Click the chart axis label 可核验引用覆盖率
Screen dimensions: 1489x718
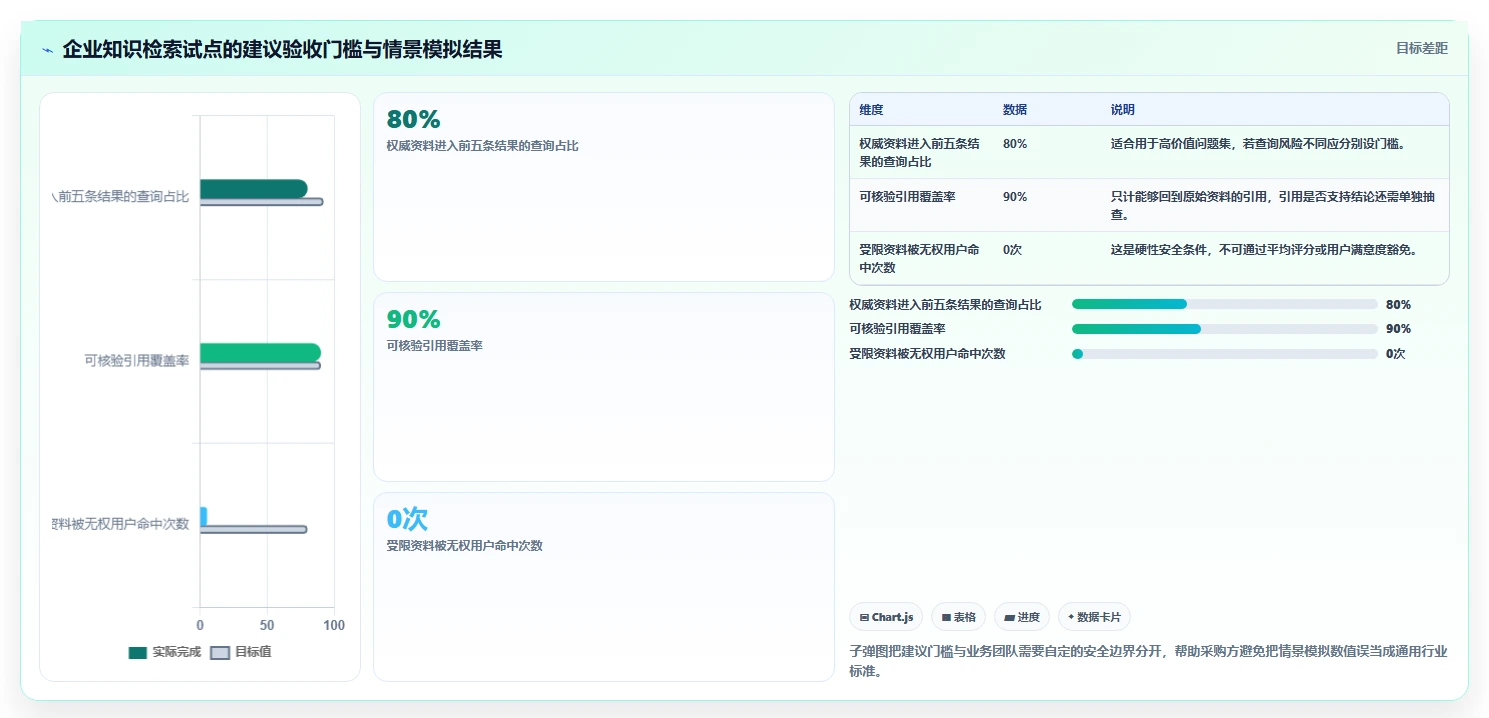coord(137,361)
